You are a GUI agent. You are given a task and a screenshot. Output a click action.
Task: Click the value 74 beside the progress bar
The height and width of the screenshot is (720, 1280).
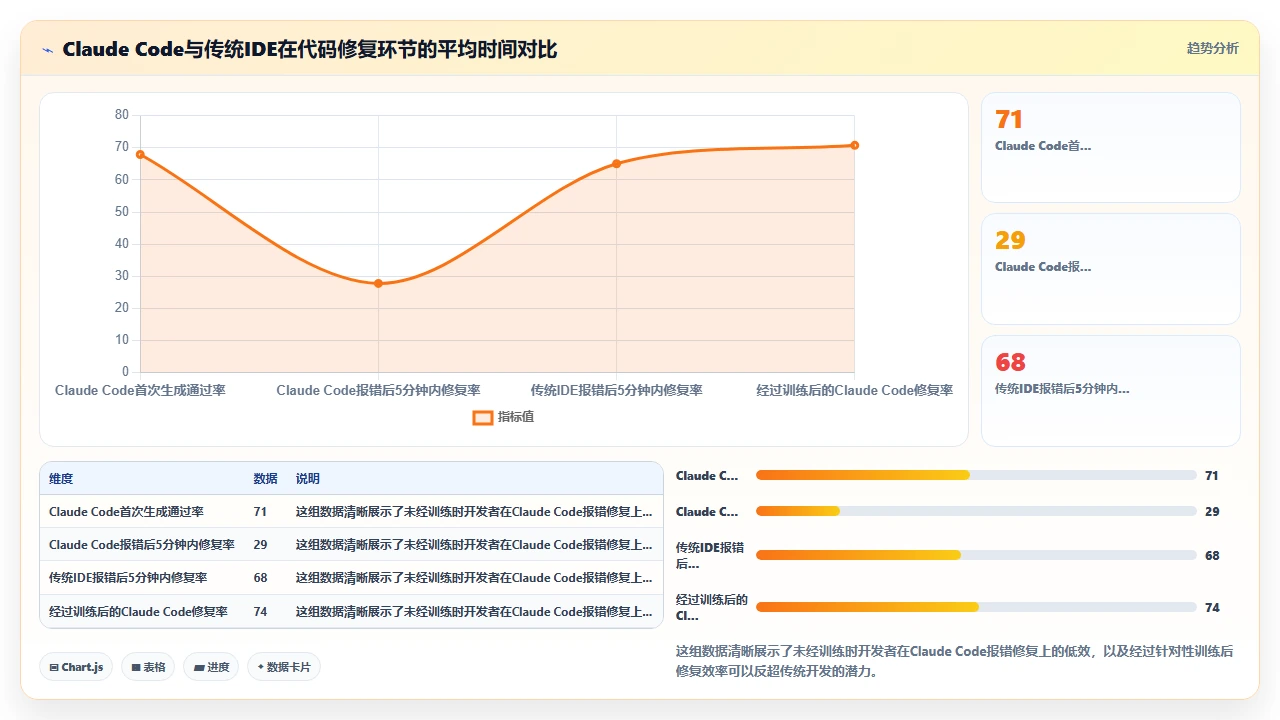pyautogui.click(x=1212, y=608)
